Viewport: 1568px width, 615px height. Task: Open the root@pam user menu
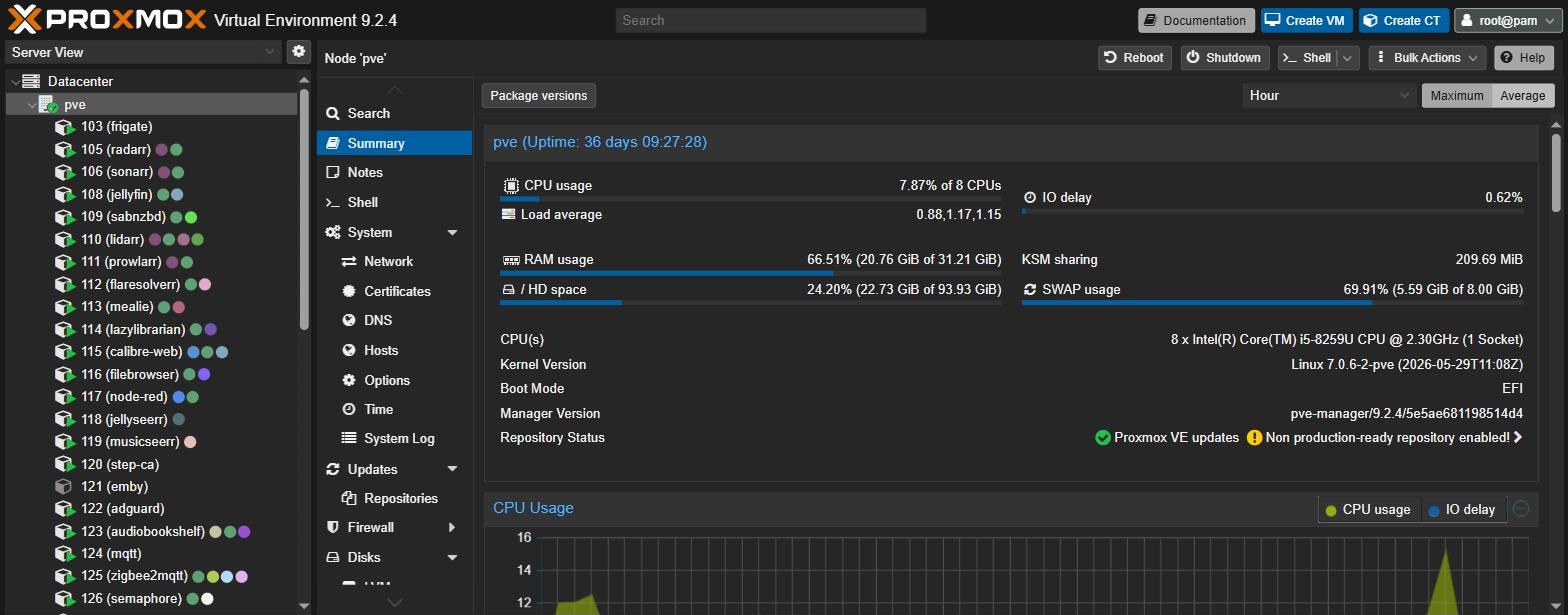pyautogui.click(x=1507, y=20)
